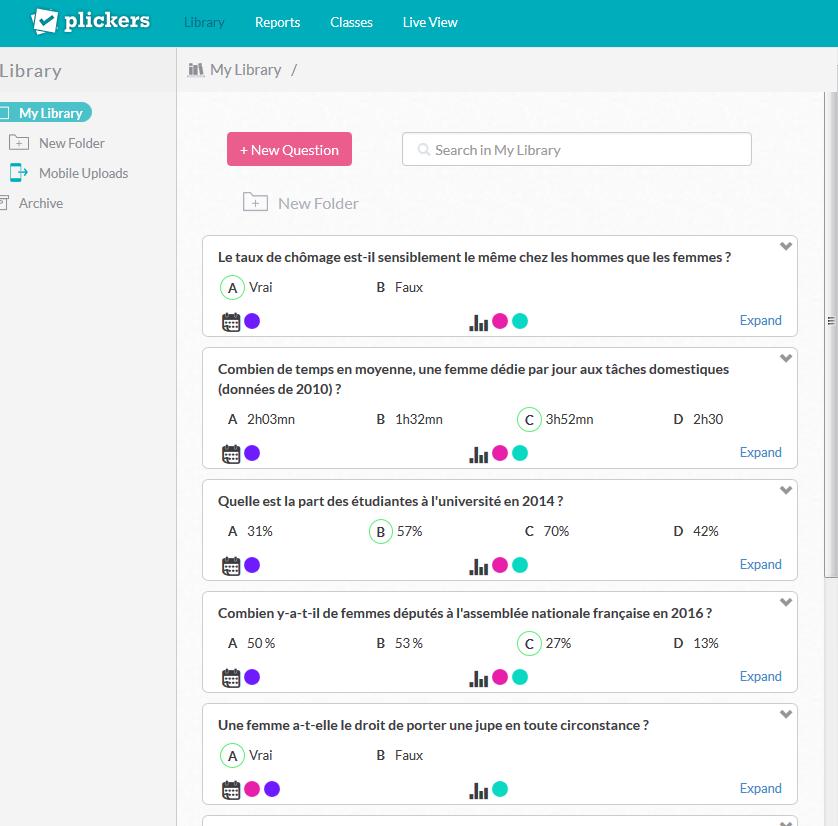Click the Mobile Uploads icon in sidebar

tap(18, 173)
